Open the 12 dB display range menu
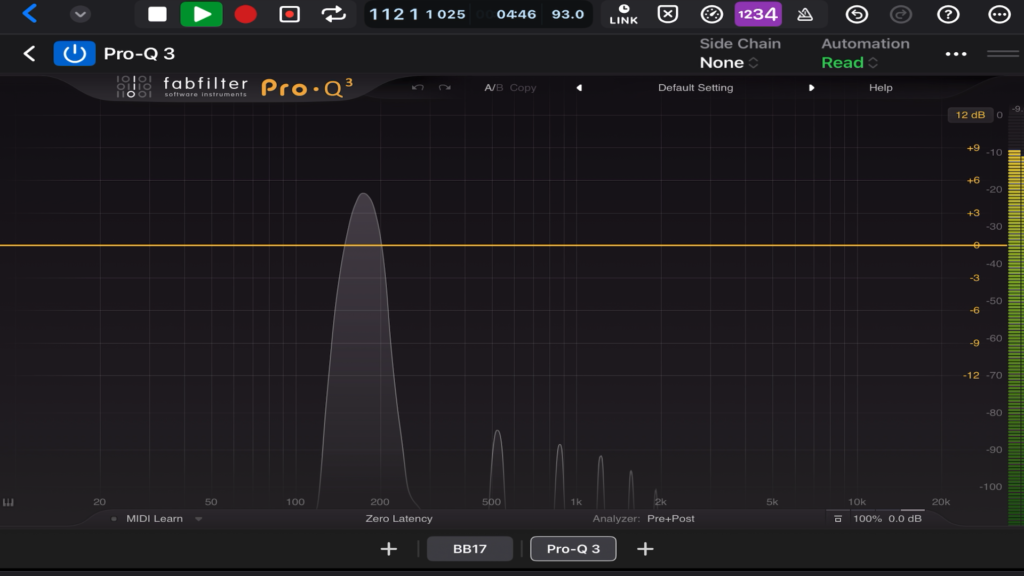1024x576 pixels. 970,115
